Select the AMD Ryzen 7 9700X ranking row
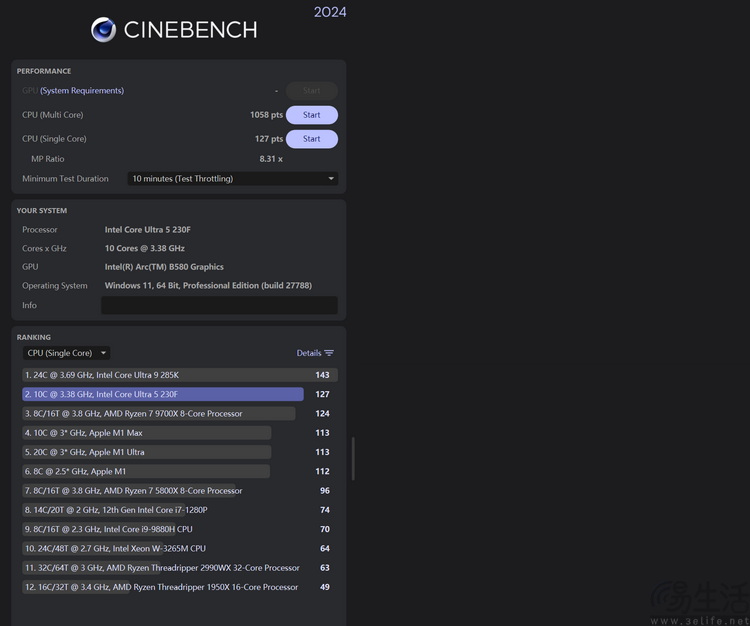The image size is (750, 626). [x=160, y=414]
